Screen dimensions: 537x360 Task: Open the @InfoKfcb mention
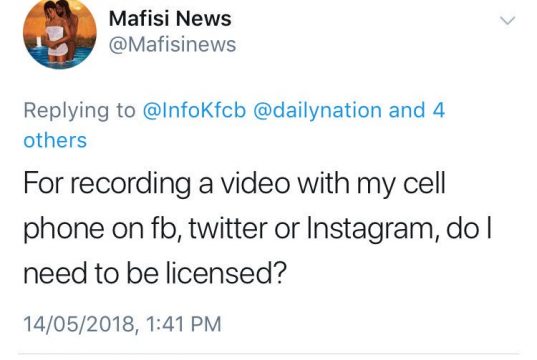point(194,111)
